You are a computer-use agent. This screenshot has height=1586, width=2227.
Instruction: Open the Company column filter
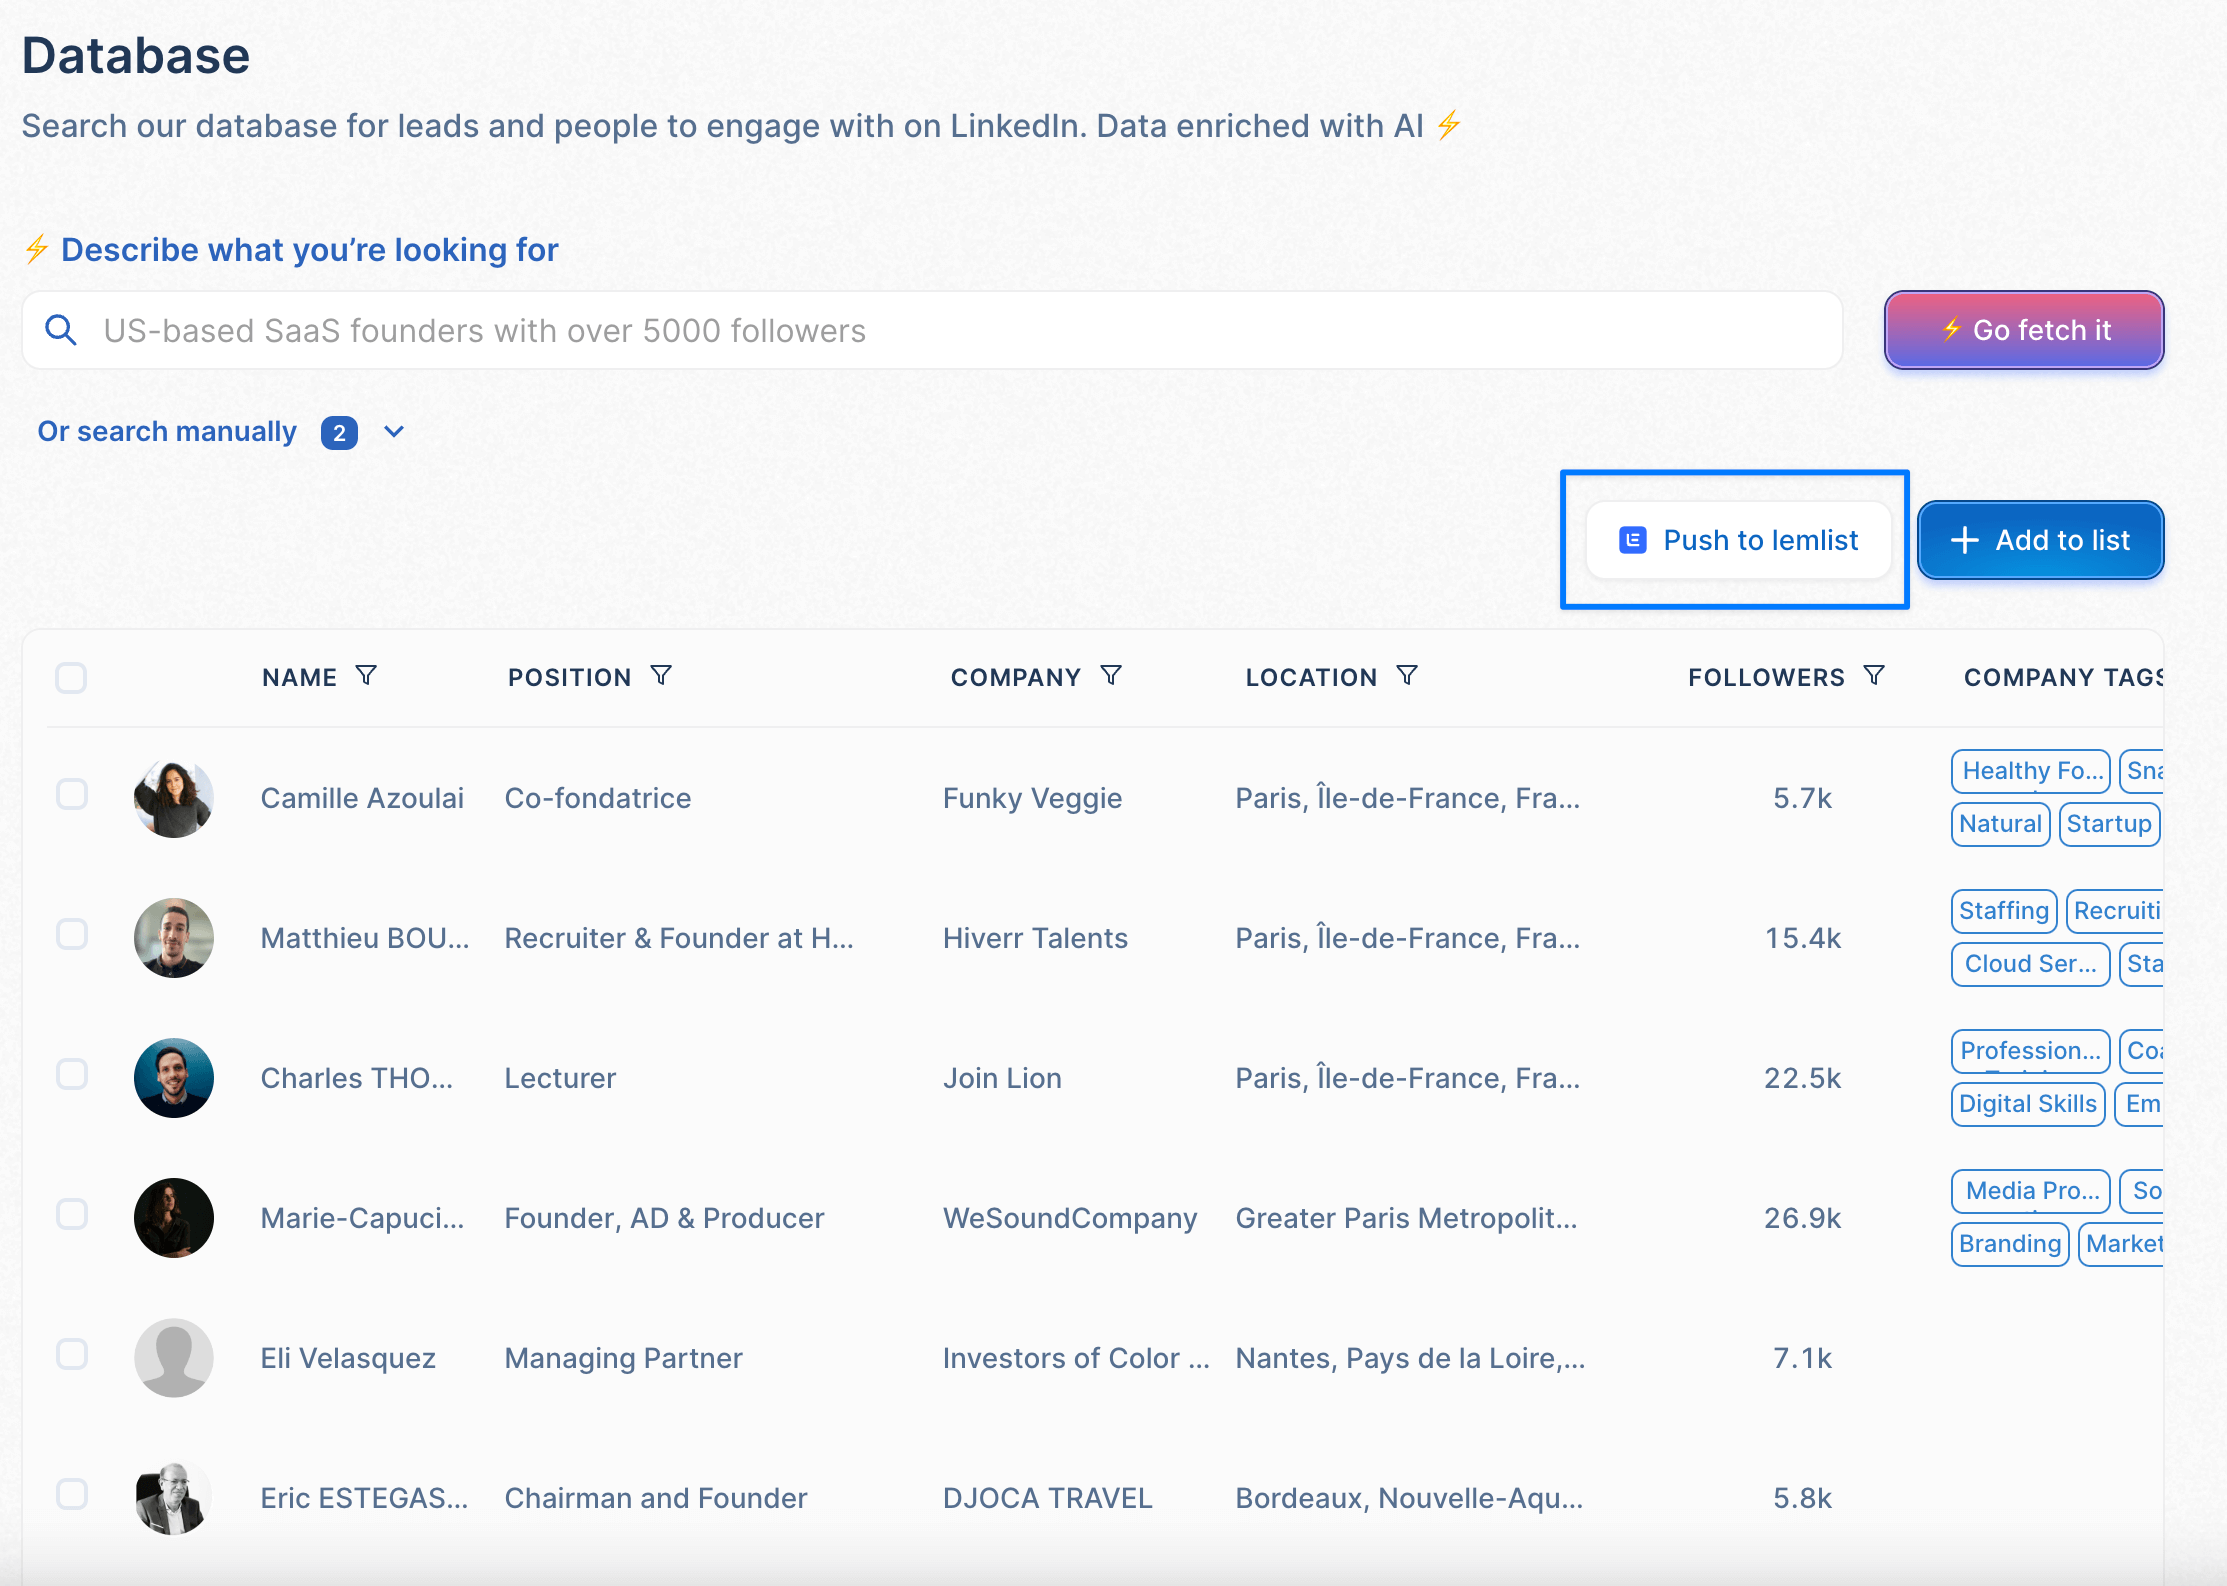tap(1111, 675)
